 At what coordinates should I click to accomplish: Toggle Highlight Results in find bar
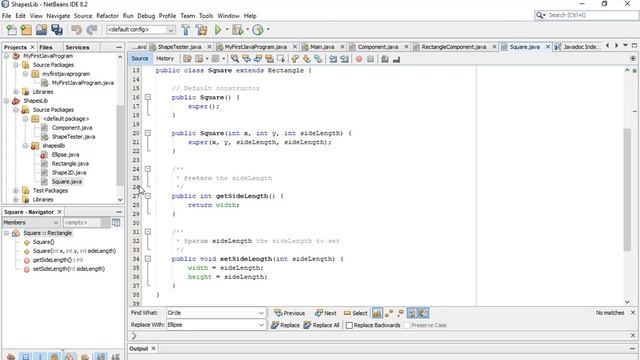tap(412, 313)
